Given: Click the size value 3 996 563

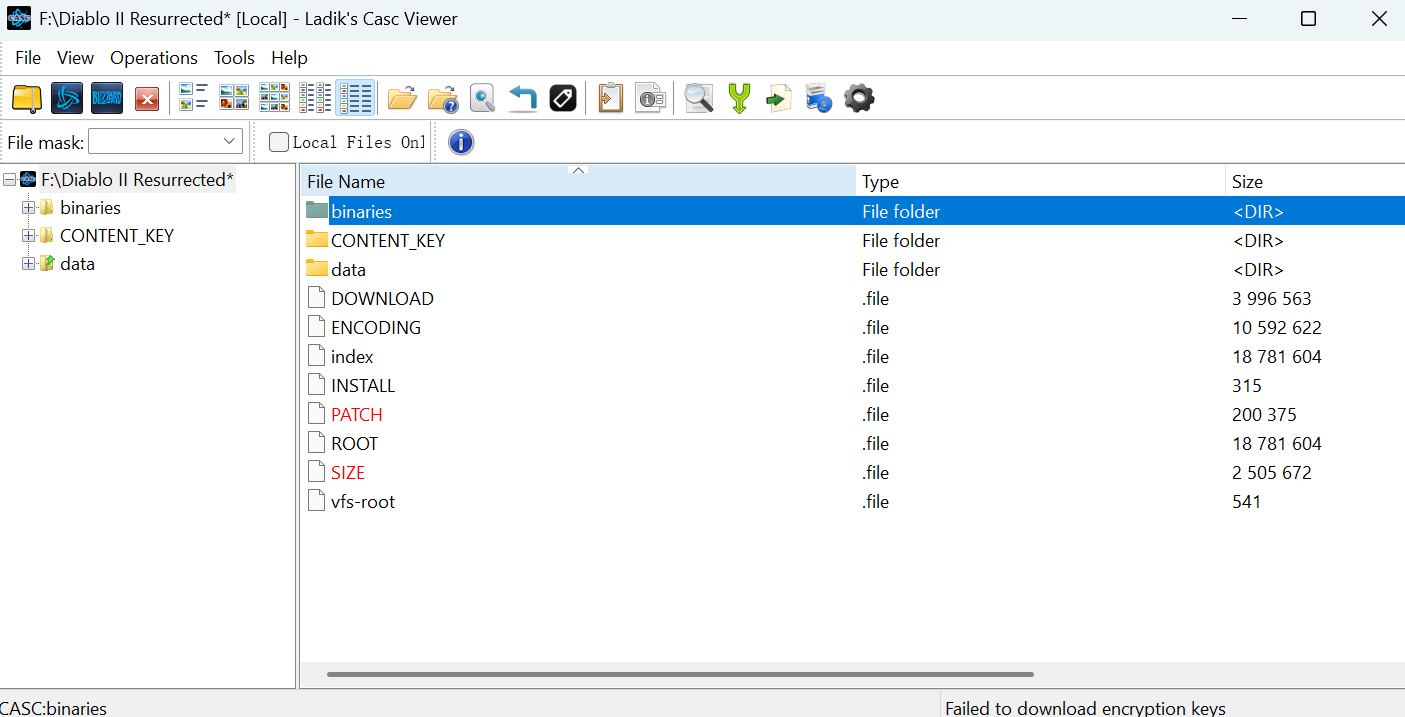Looking at the screenshot, I should (x=1272, y=298).
